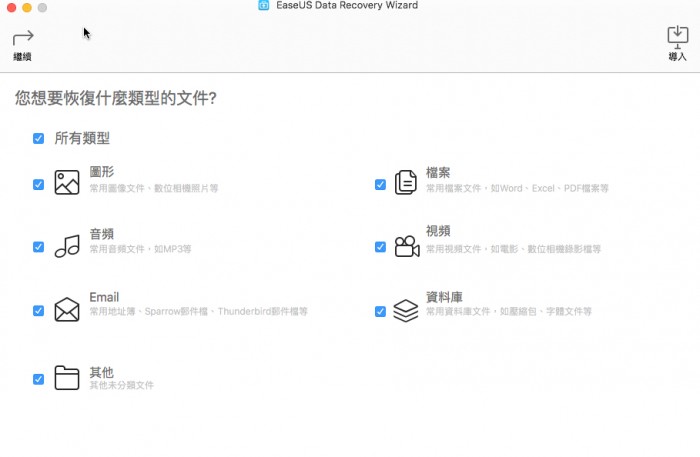The image size is (700, 457).
Task: Click the 您想要恢復什麼類型的文件? heading
Action: pos(116,98)
